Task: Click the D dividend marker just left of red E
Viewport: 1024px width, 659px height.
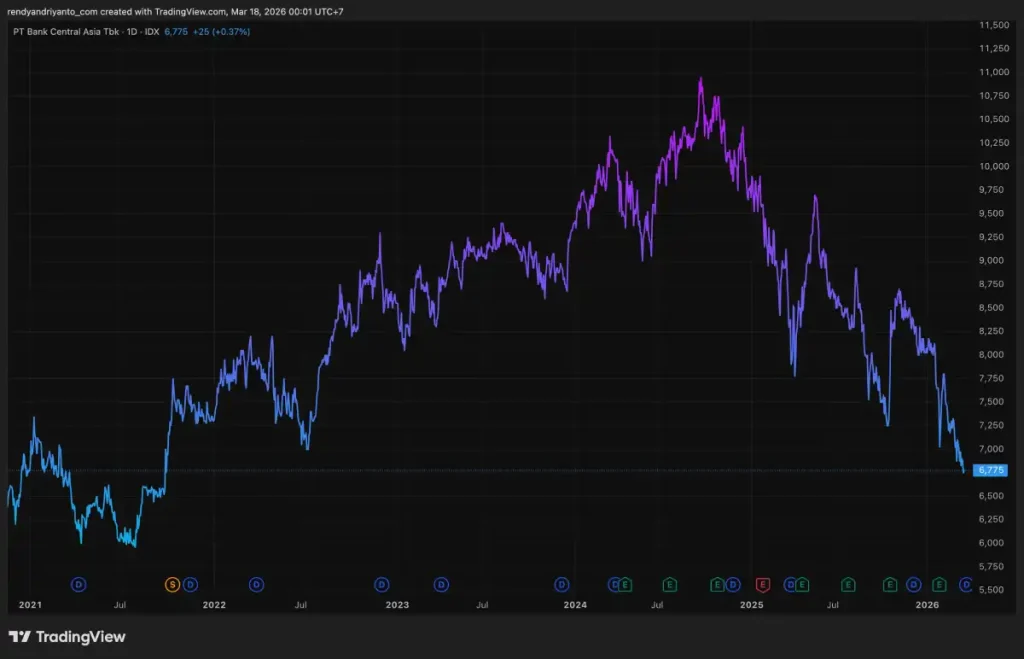Action: [x=733, y=584]
